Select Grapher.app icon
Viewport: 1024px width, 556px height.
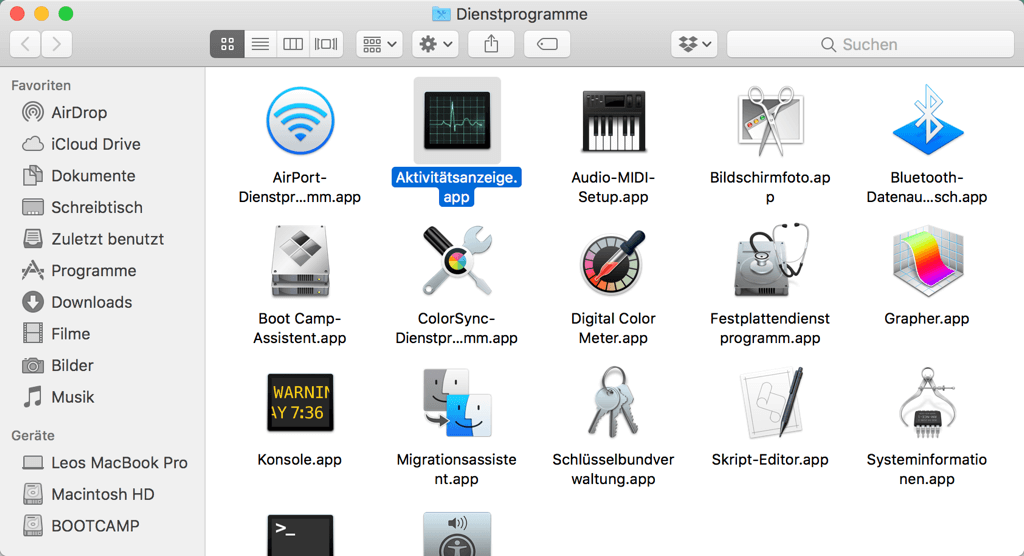(x=927, y=261)
